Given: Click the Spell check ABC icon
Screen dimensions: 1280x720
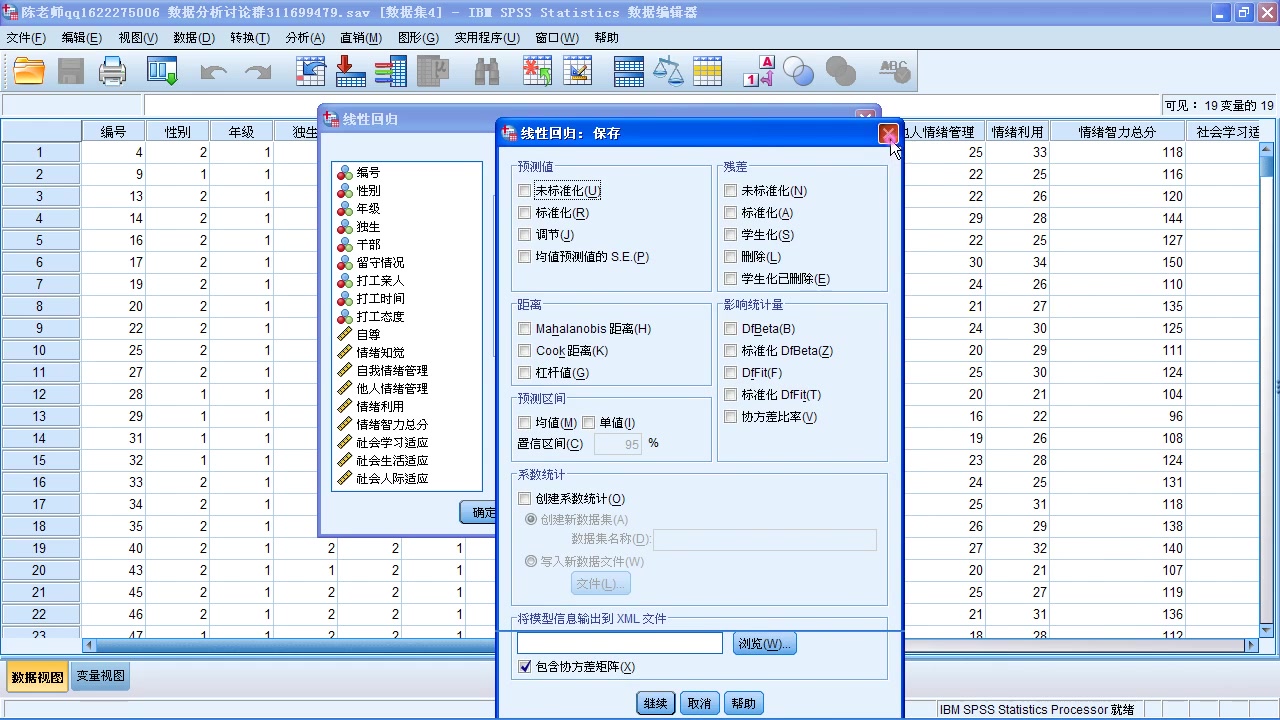Looking at the screenshot, I should pyautogui.click(x=893, y=71).
